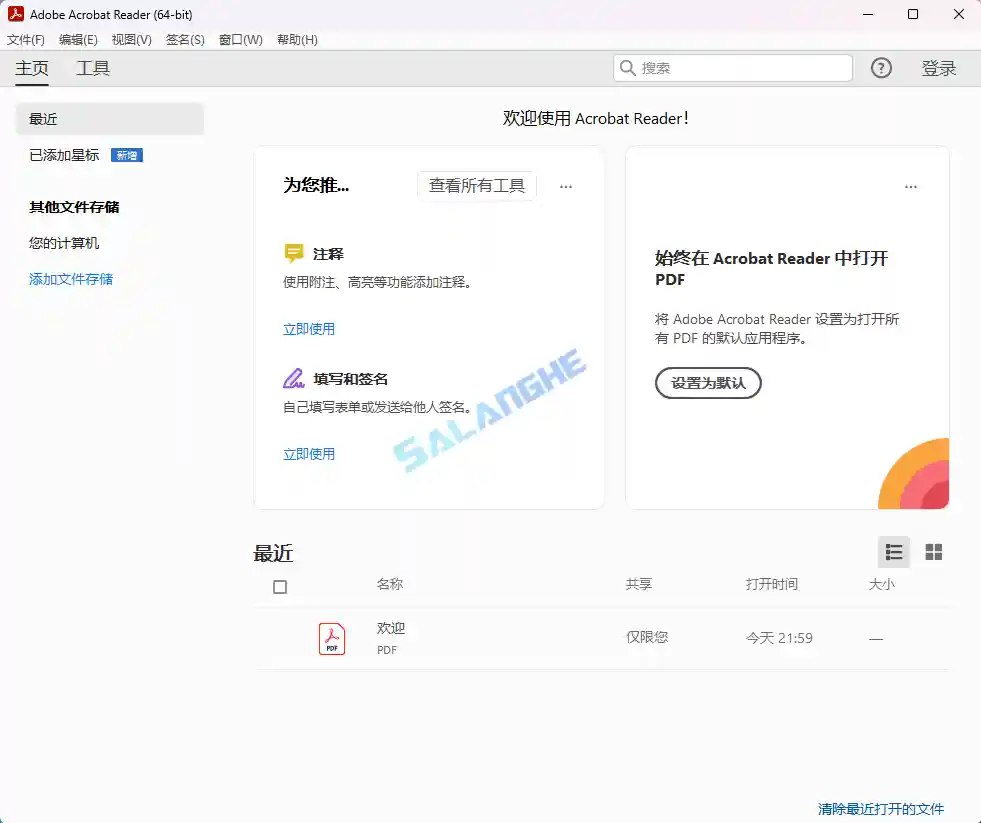Viewport: 981px width, 823px height.
Task: Check the select-all checkbox in recent list
Action: tap(280, 587)
